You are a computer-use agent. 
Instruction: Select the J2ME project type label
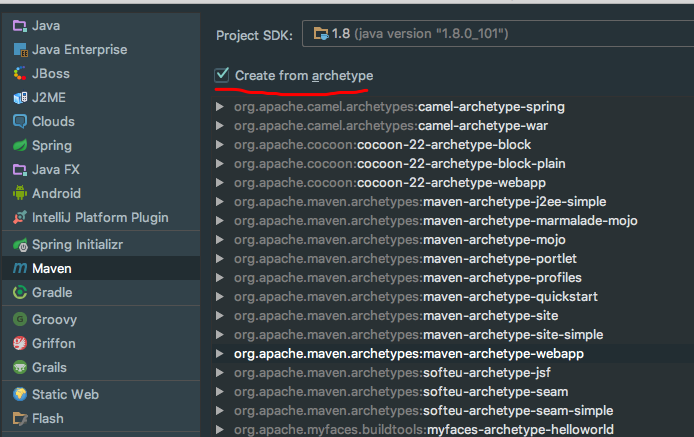point(49,97)
